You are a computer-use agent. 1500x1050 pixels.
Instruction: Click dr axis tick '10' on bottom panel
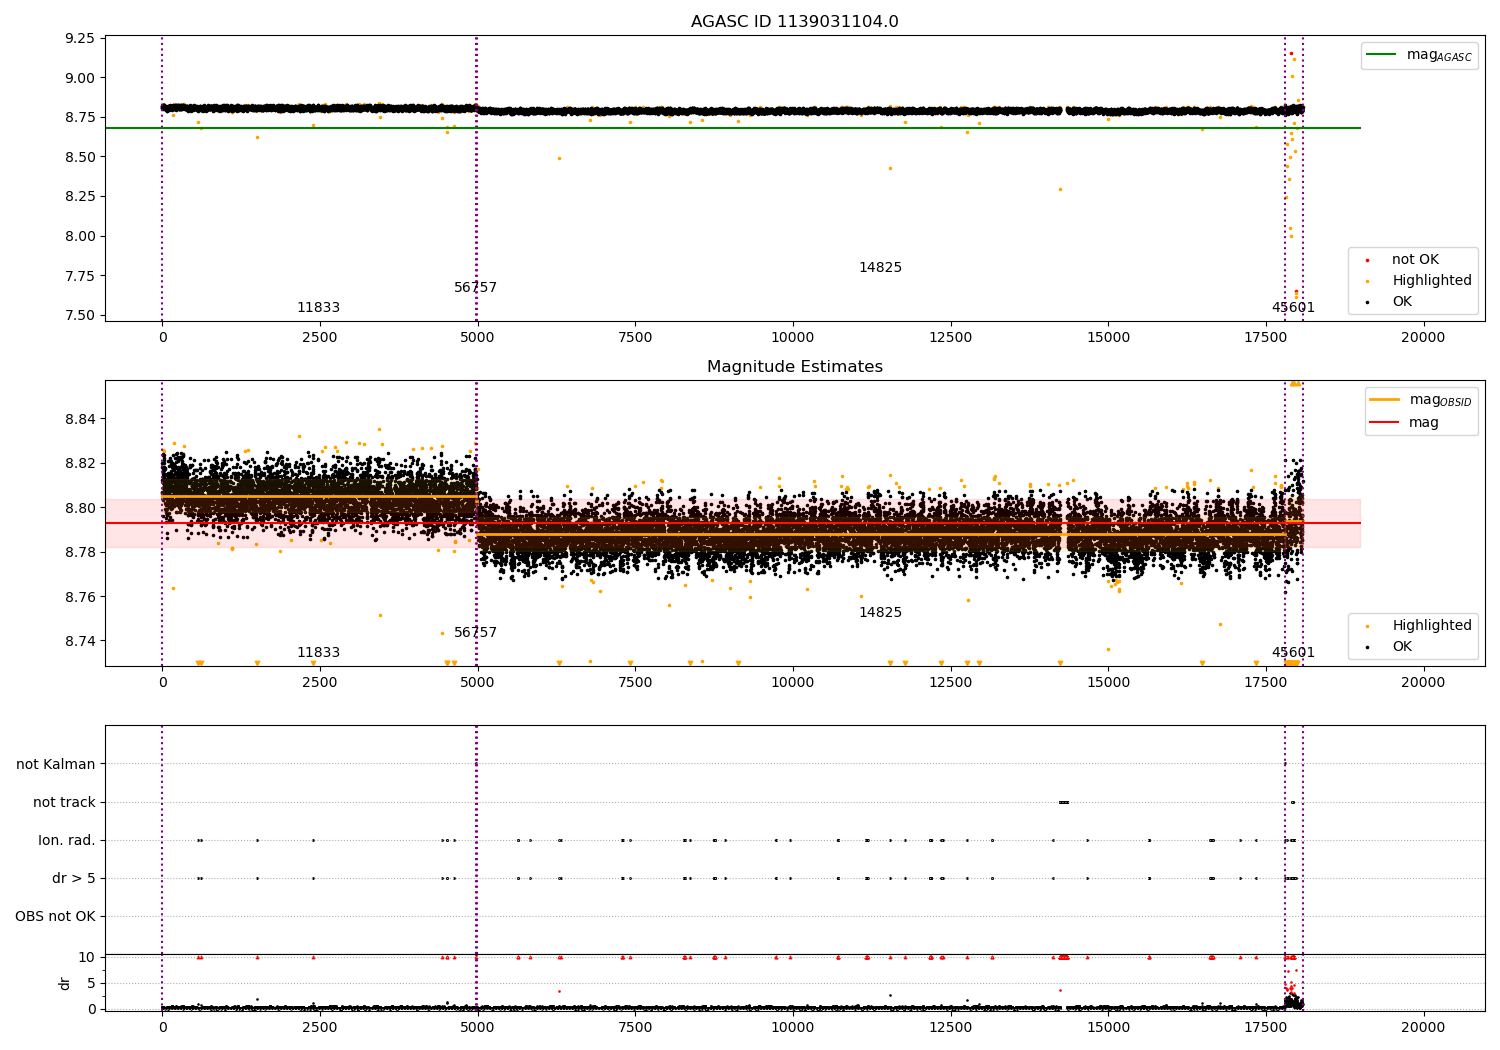86,958
